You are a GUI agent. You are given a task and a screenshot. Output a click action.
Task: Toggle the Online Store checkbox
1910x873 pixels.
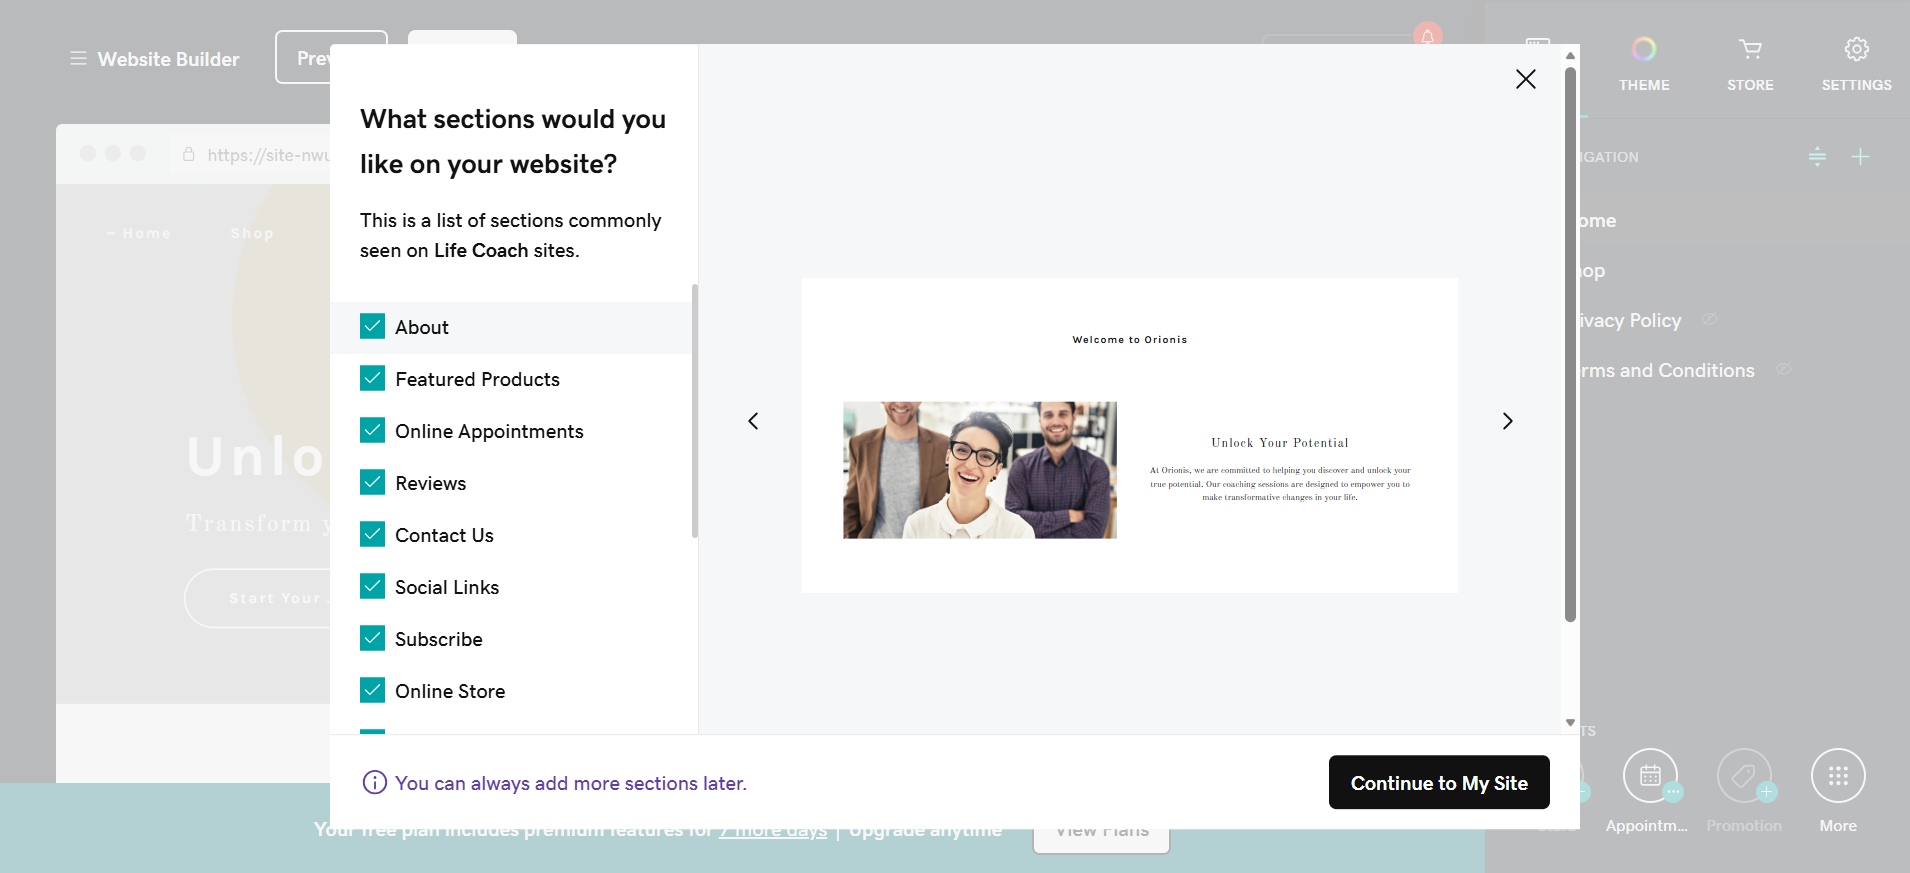[x=372, y=690]
